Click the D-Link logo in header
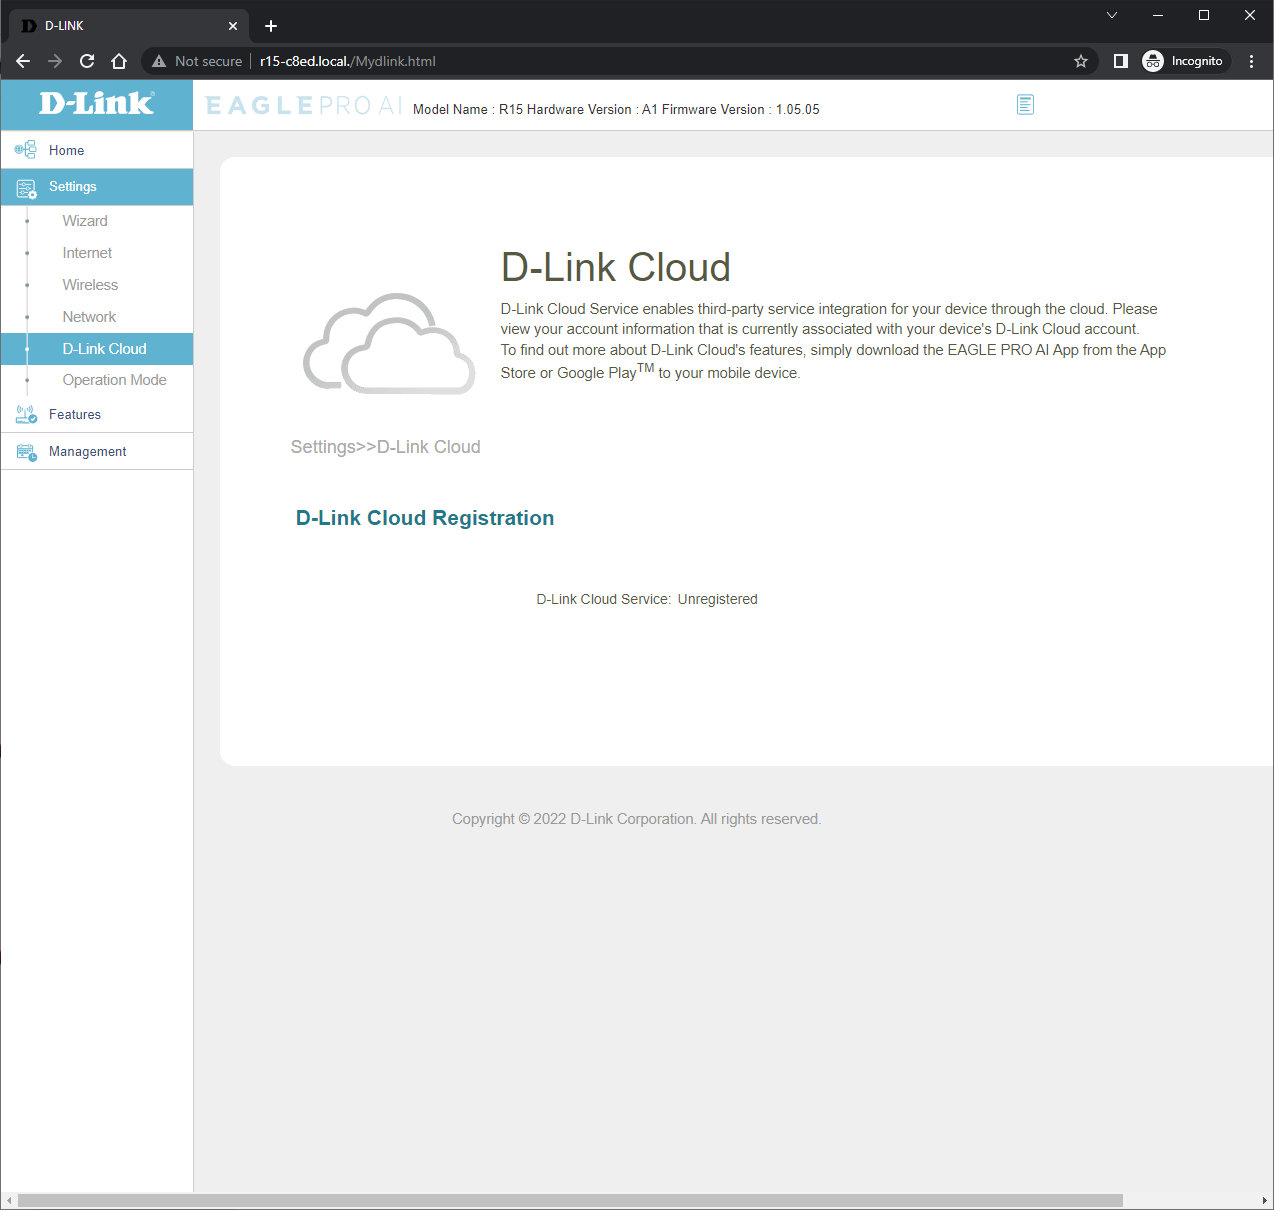 pyautogui.click(x=97, y=104)
